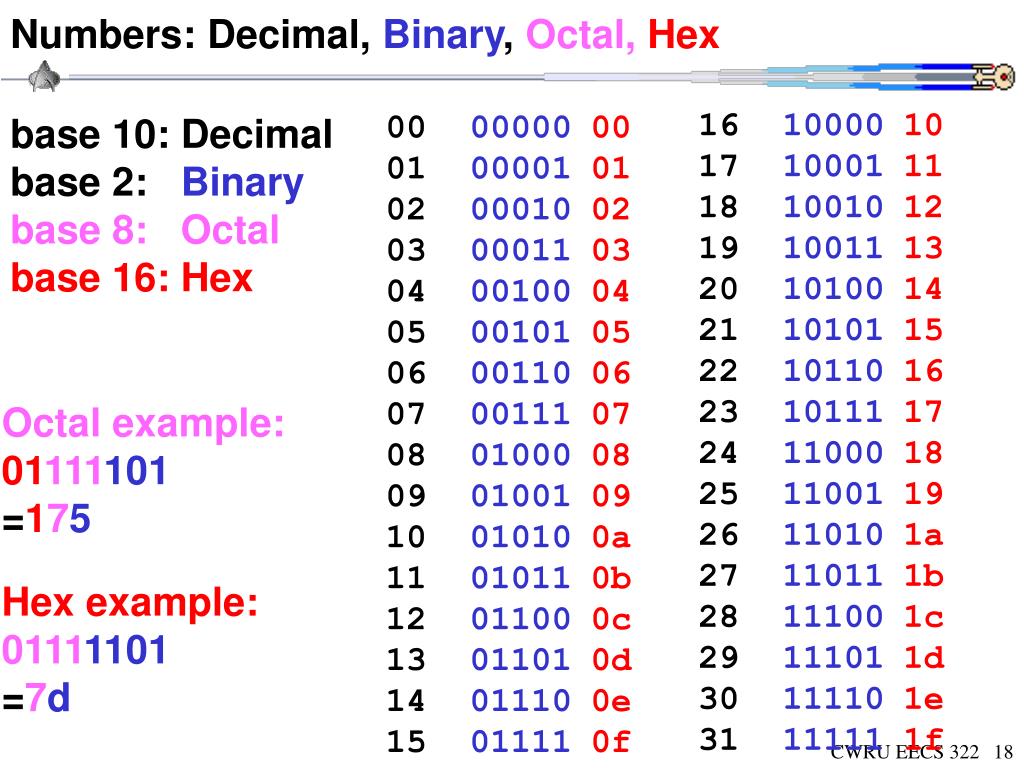Click binary value 10111 in the table
The width and height of the screenshot is (1024, 768).
click(x=833, y=411)
